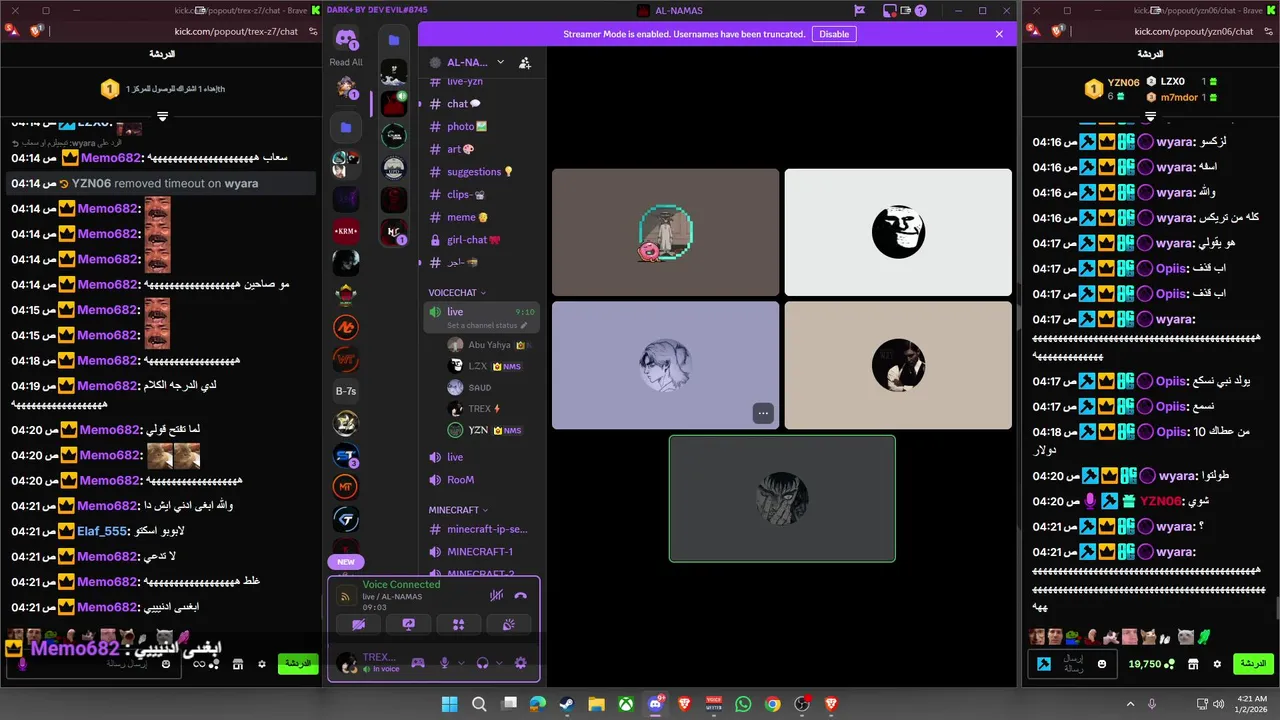Select the green-outlined speaking participant tile
Screen dimensions: 1280x720
782,498
